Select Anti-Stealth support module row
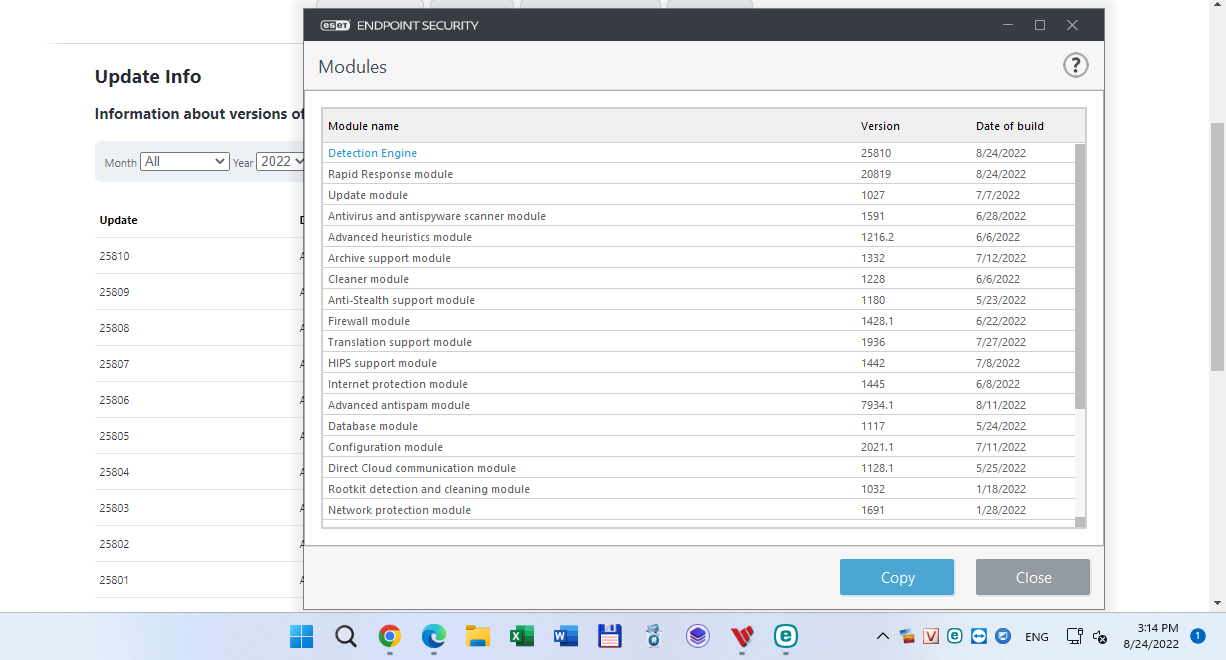The width and height of the screenshot is (1226, 660). pyautogui.click(x=699, y=300)
